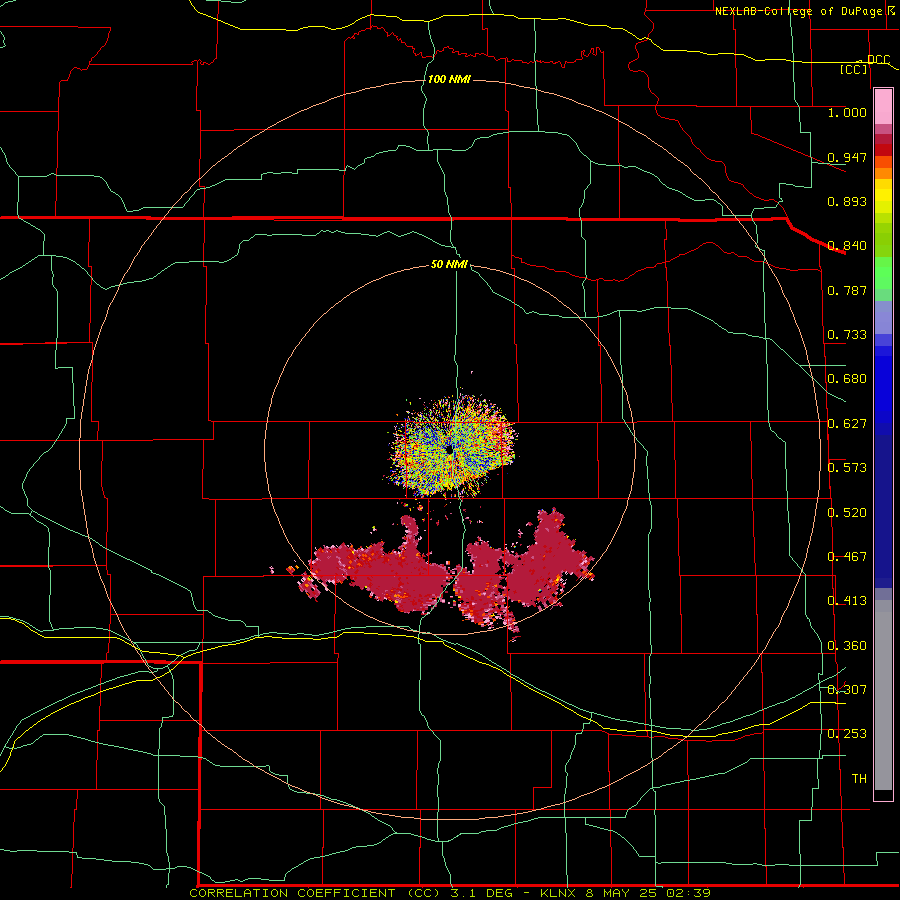Click the black radar site center dot
900x900 pixels.
450,450
